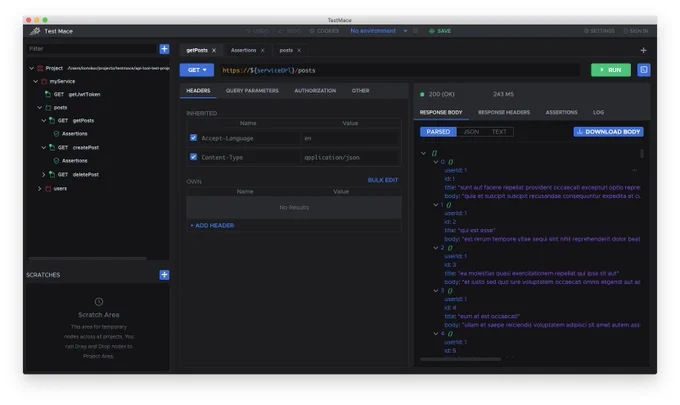The width and height of the screenshot is (680, 405).
Task: Collapse item 4 in response body
Action: tap(435, 333)
